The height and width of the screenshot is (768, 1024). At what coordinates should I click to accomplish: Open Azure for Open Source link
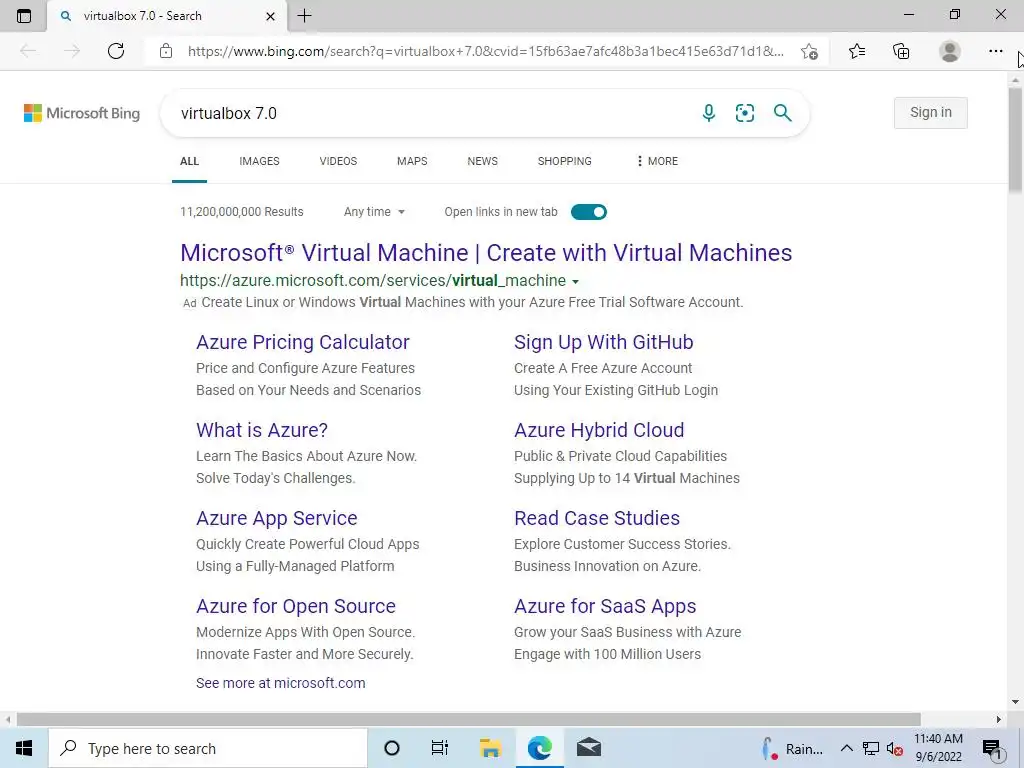point(296,606)
